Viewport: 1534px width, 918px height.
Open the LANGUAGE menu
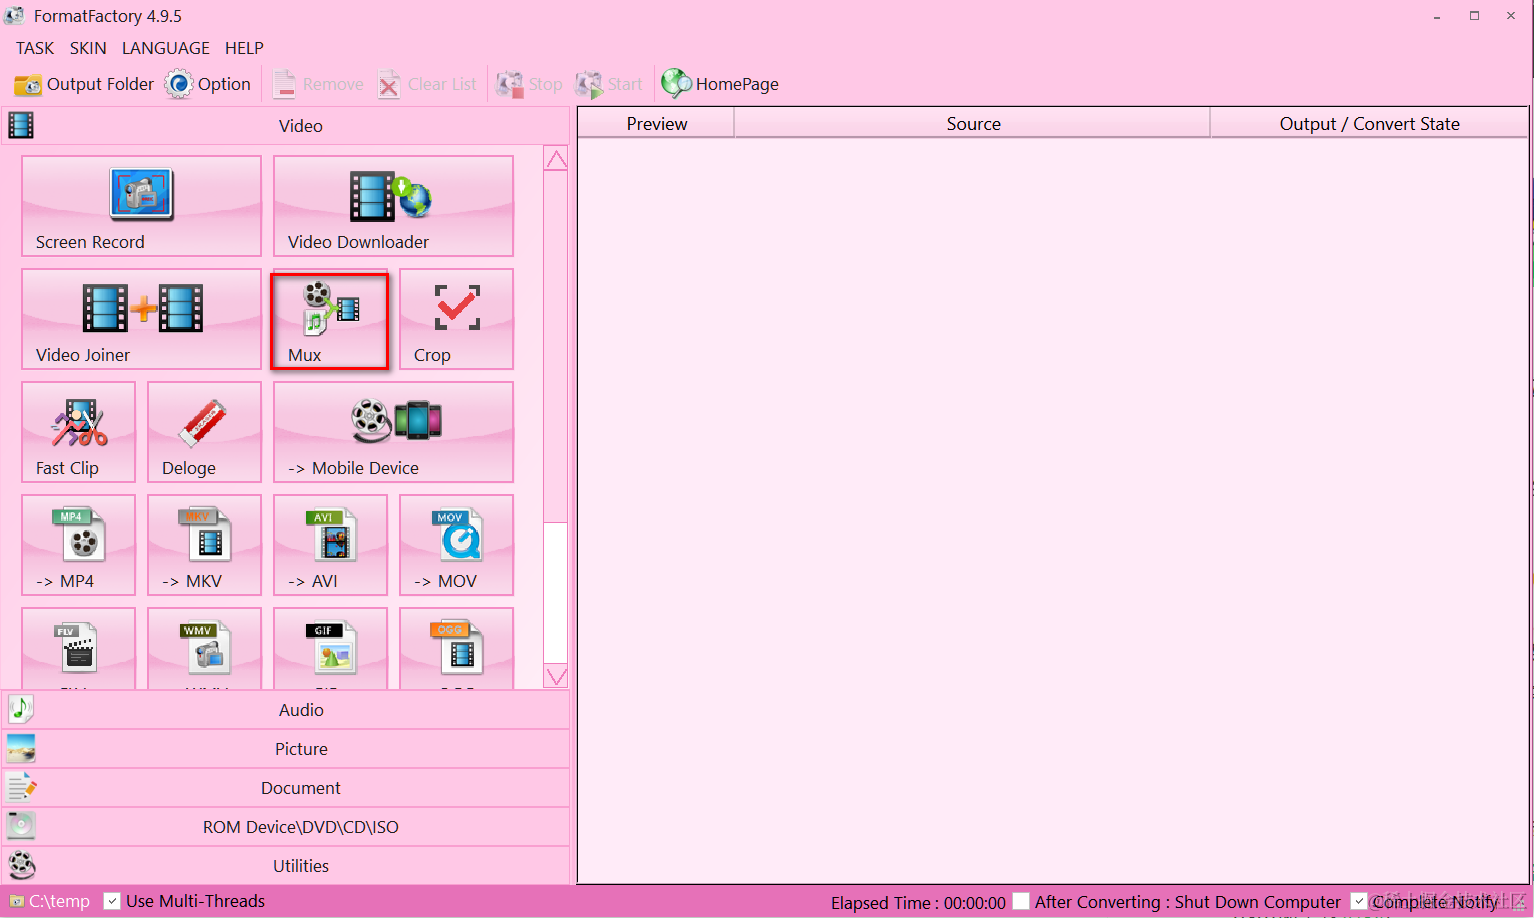(x=166, y=48)
